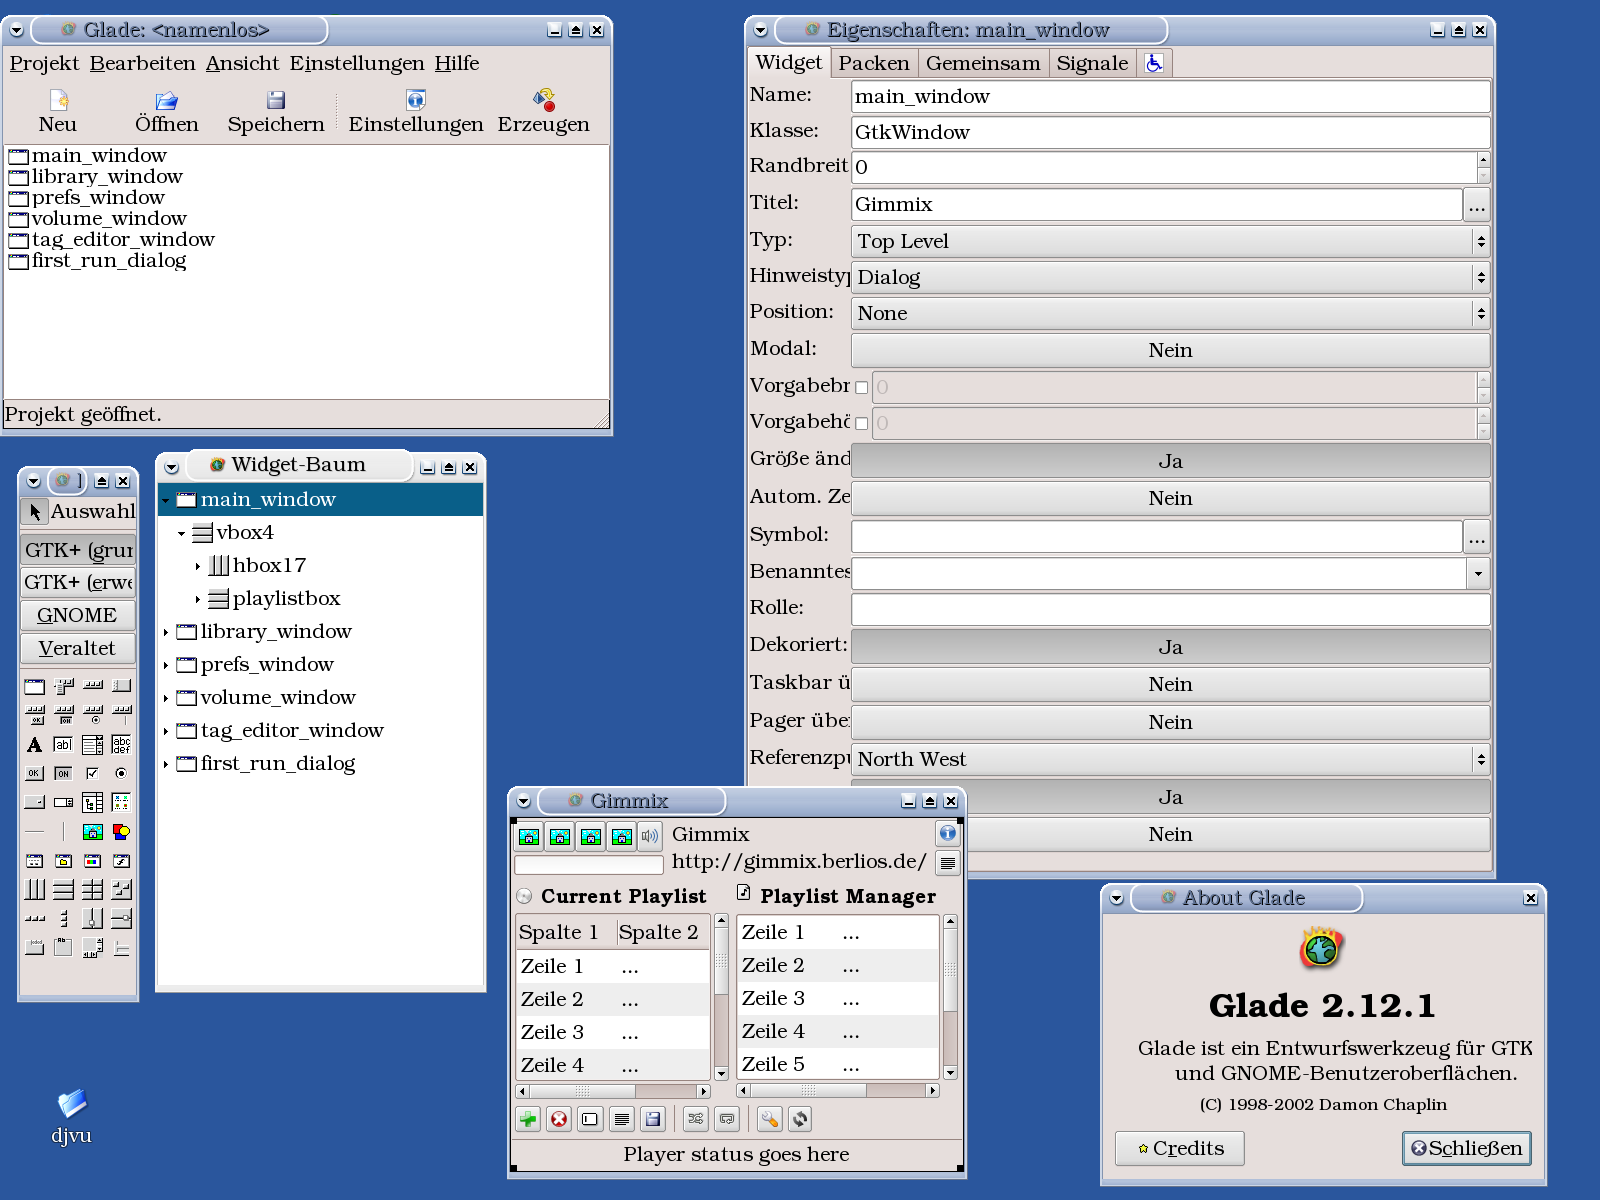Click the Speichern toolbar button
Screen dimensions: 1600x1200
276,112
